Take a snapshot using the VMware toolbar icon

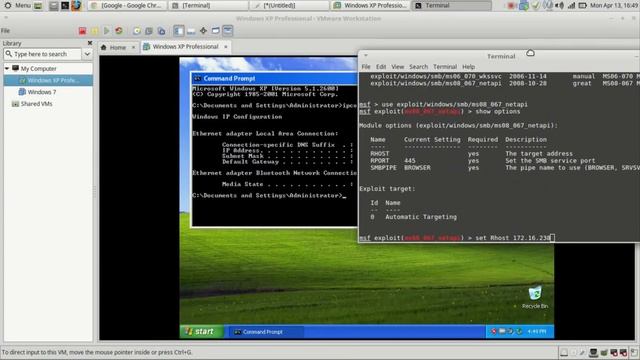click(137, 31)
